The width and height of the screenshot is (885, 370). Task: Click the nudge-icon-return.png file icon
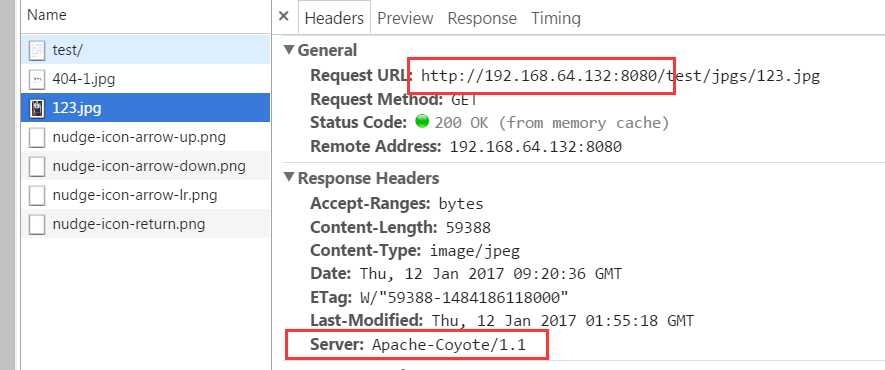(37, 224)
